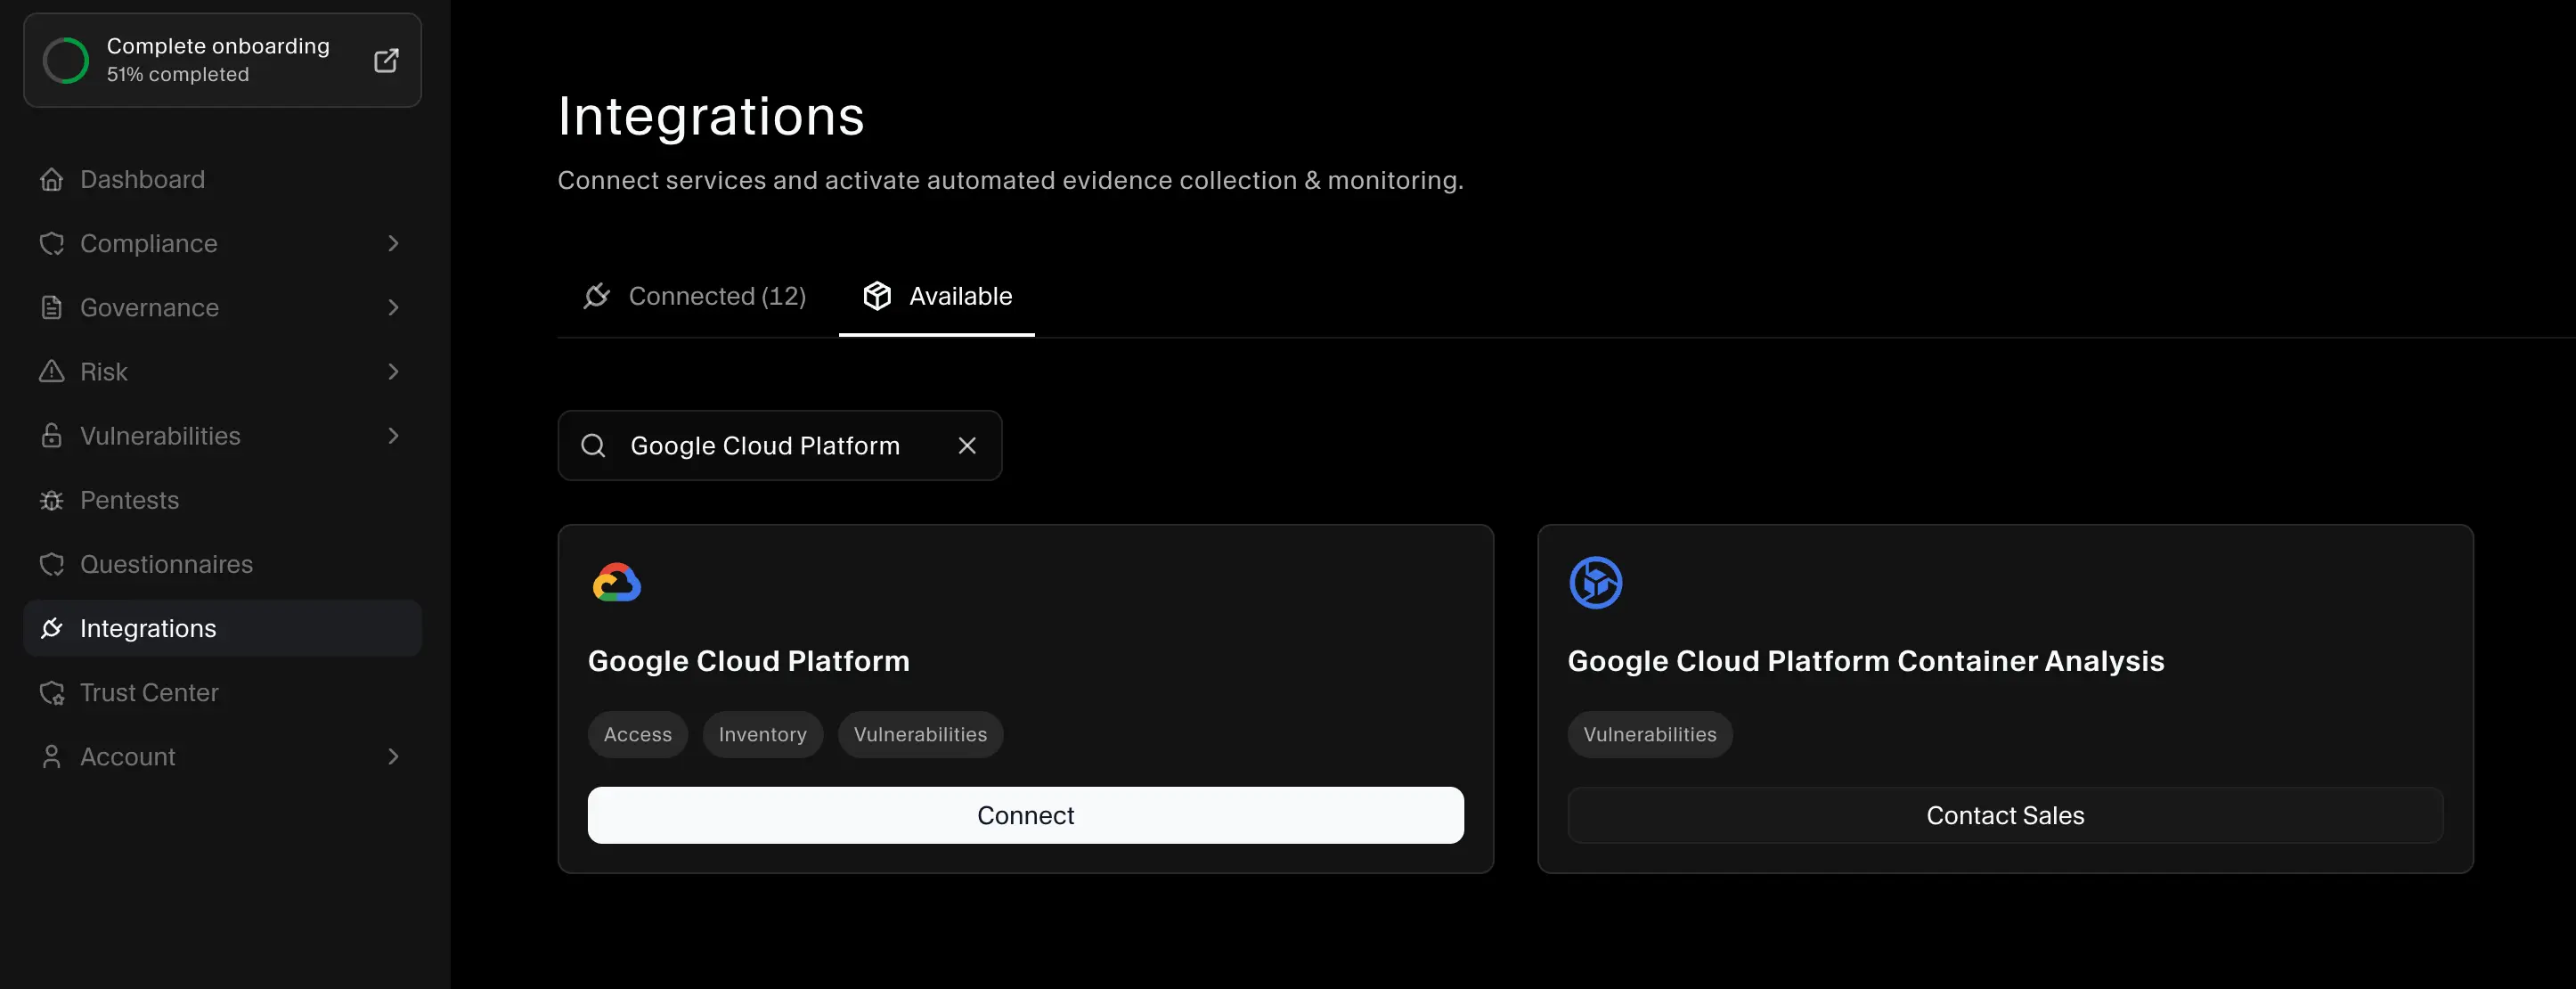Click Google Cloud Platform card title
This screenshot has height=989, width=2576.
(x=749, y=661)
